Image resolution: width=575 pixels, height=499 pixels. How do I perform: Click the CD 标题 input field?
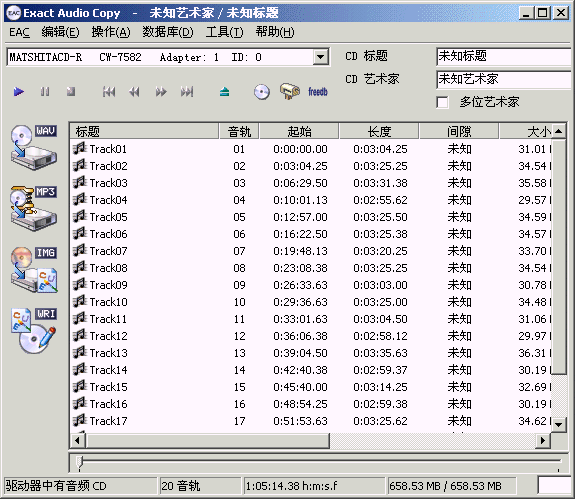point(504,56)
